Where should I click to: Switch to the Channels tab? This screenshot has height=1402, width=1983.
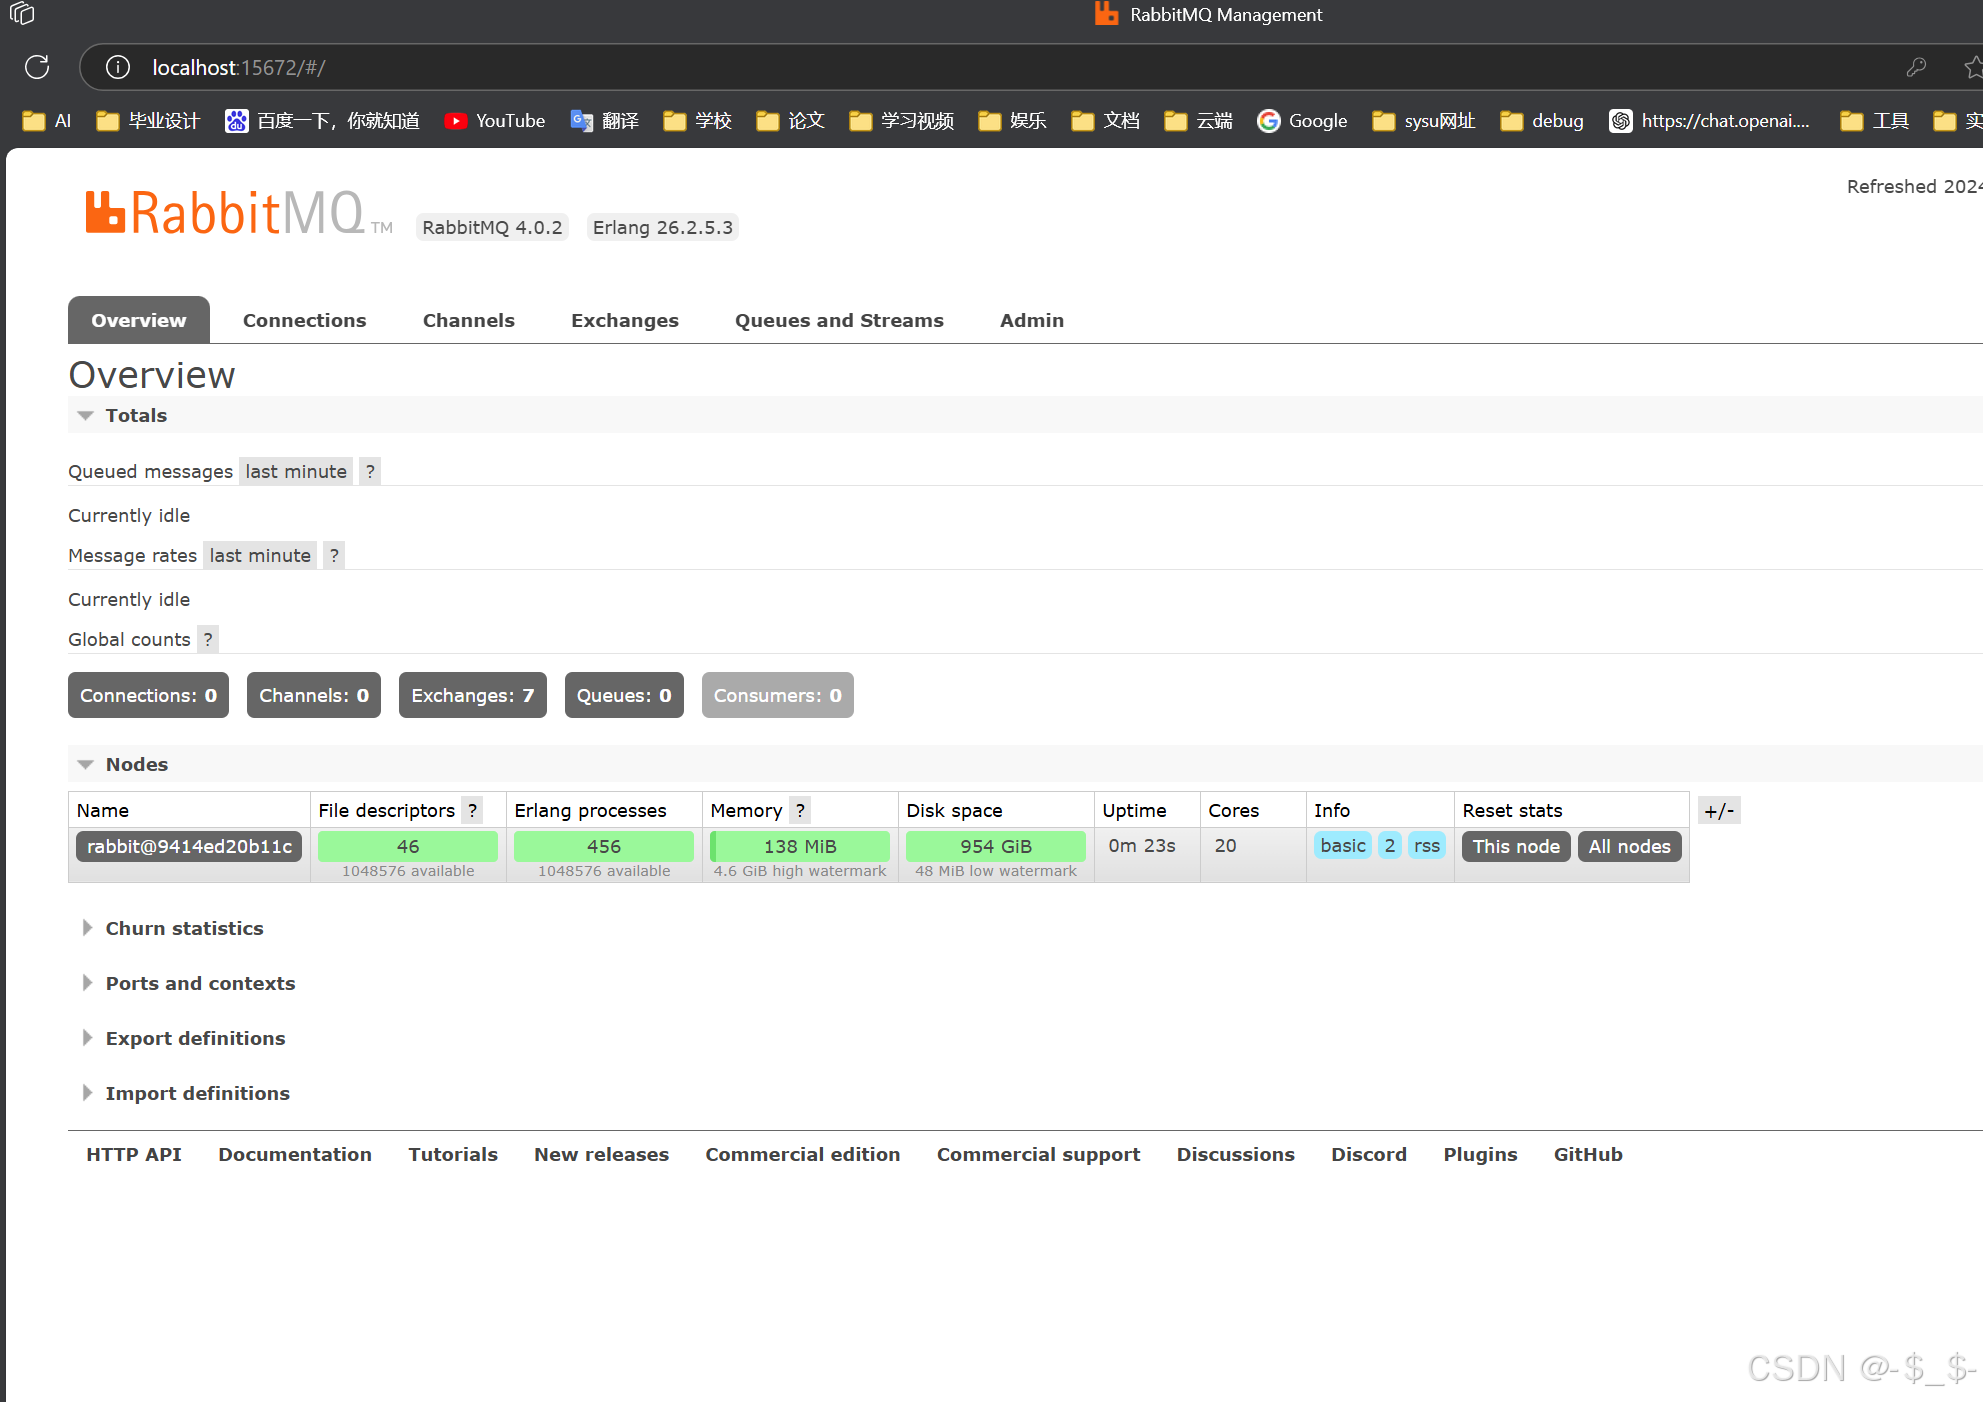pyautogui.click(x=469, y=320)
